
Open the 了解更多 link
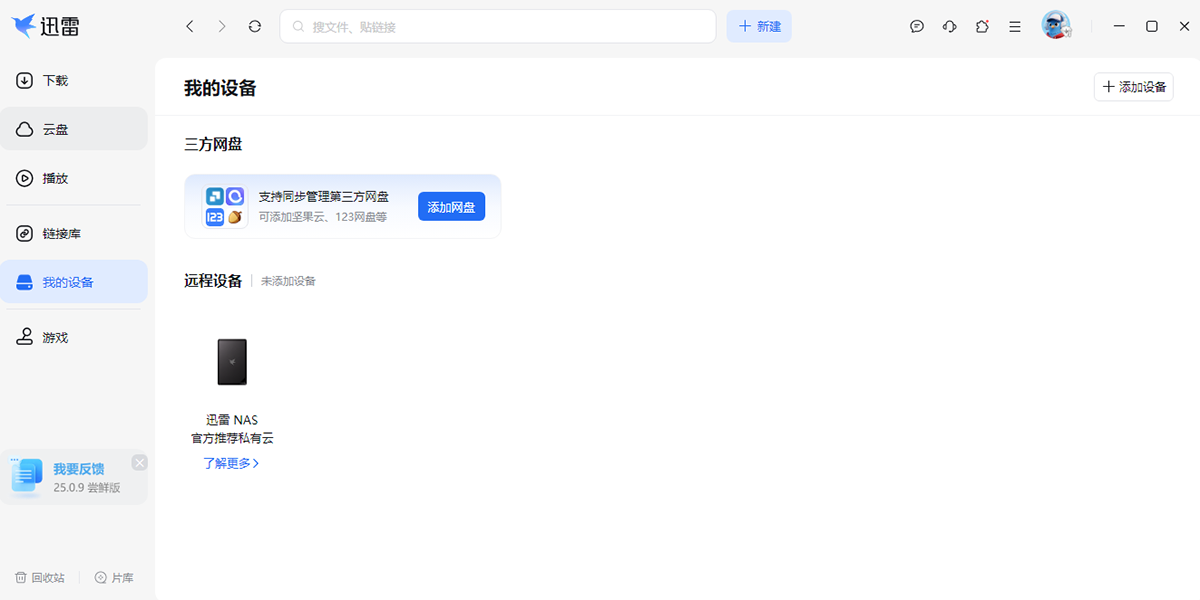pos(231,463)
